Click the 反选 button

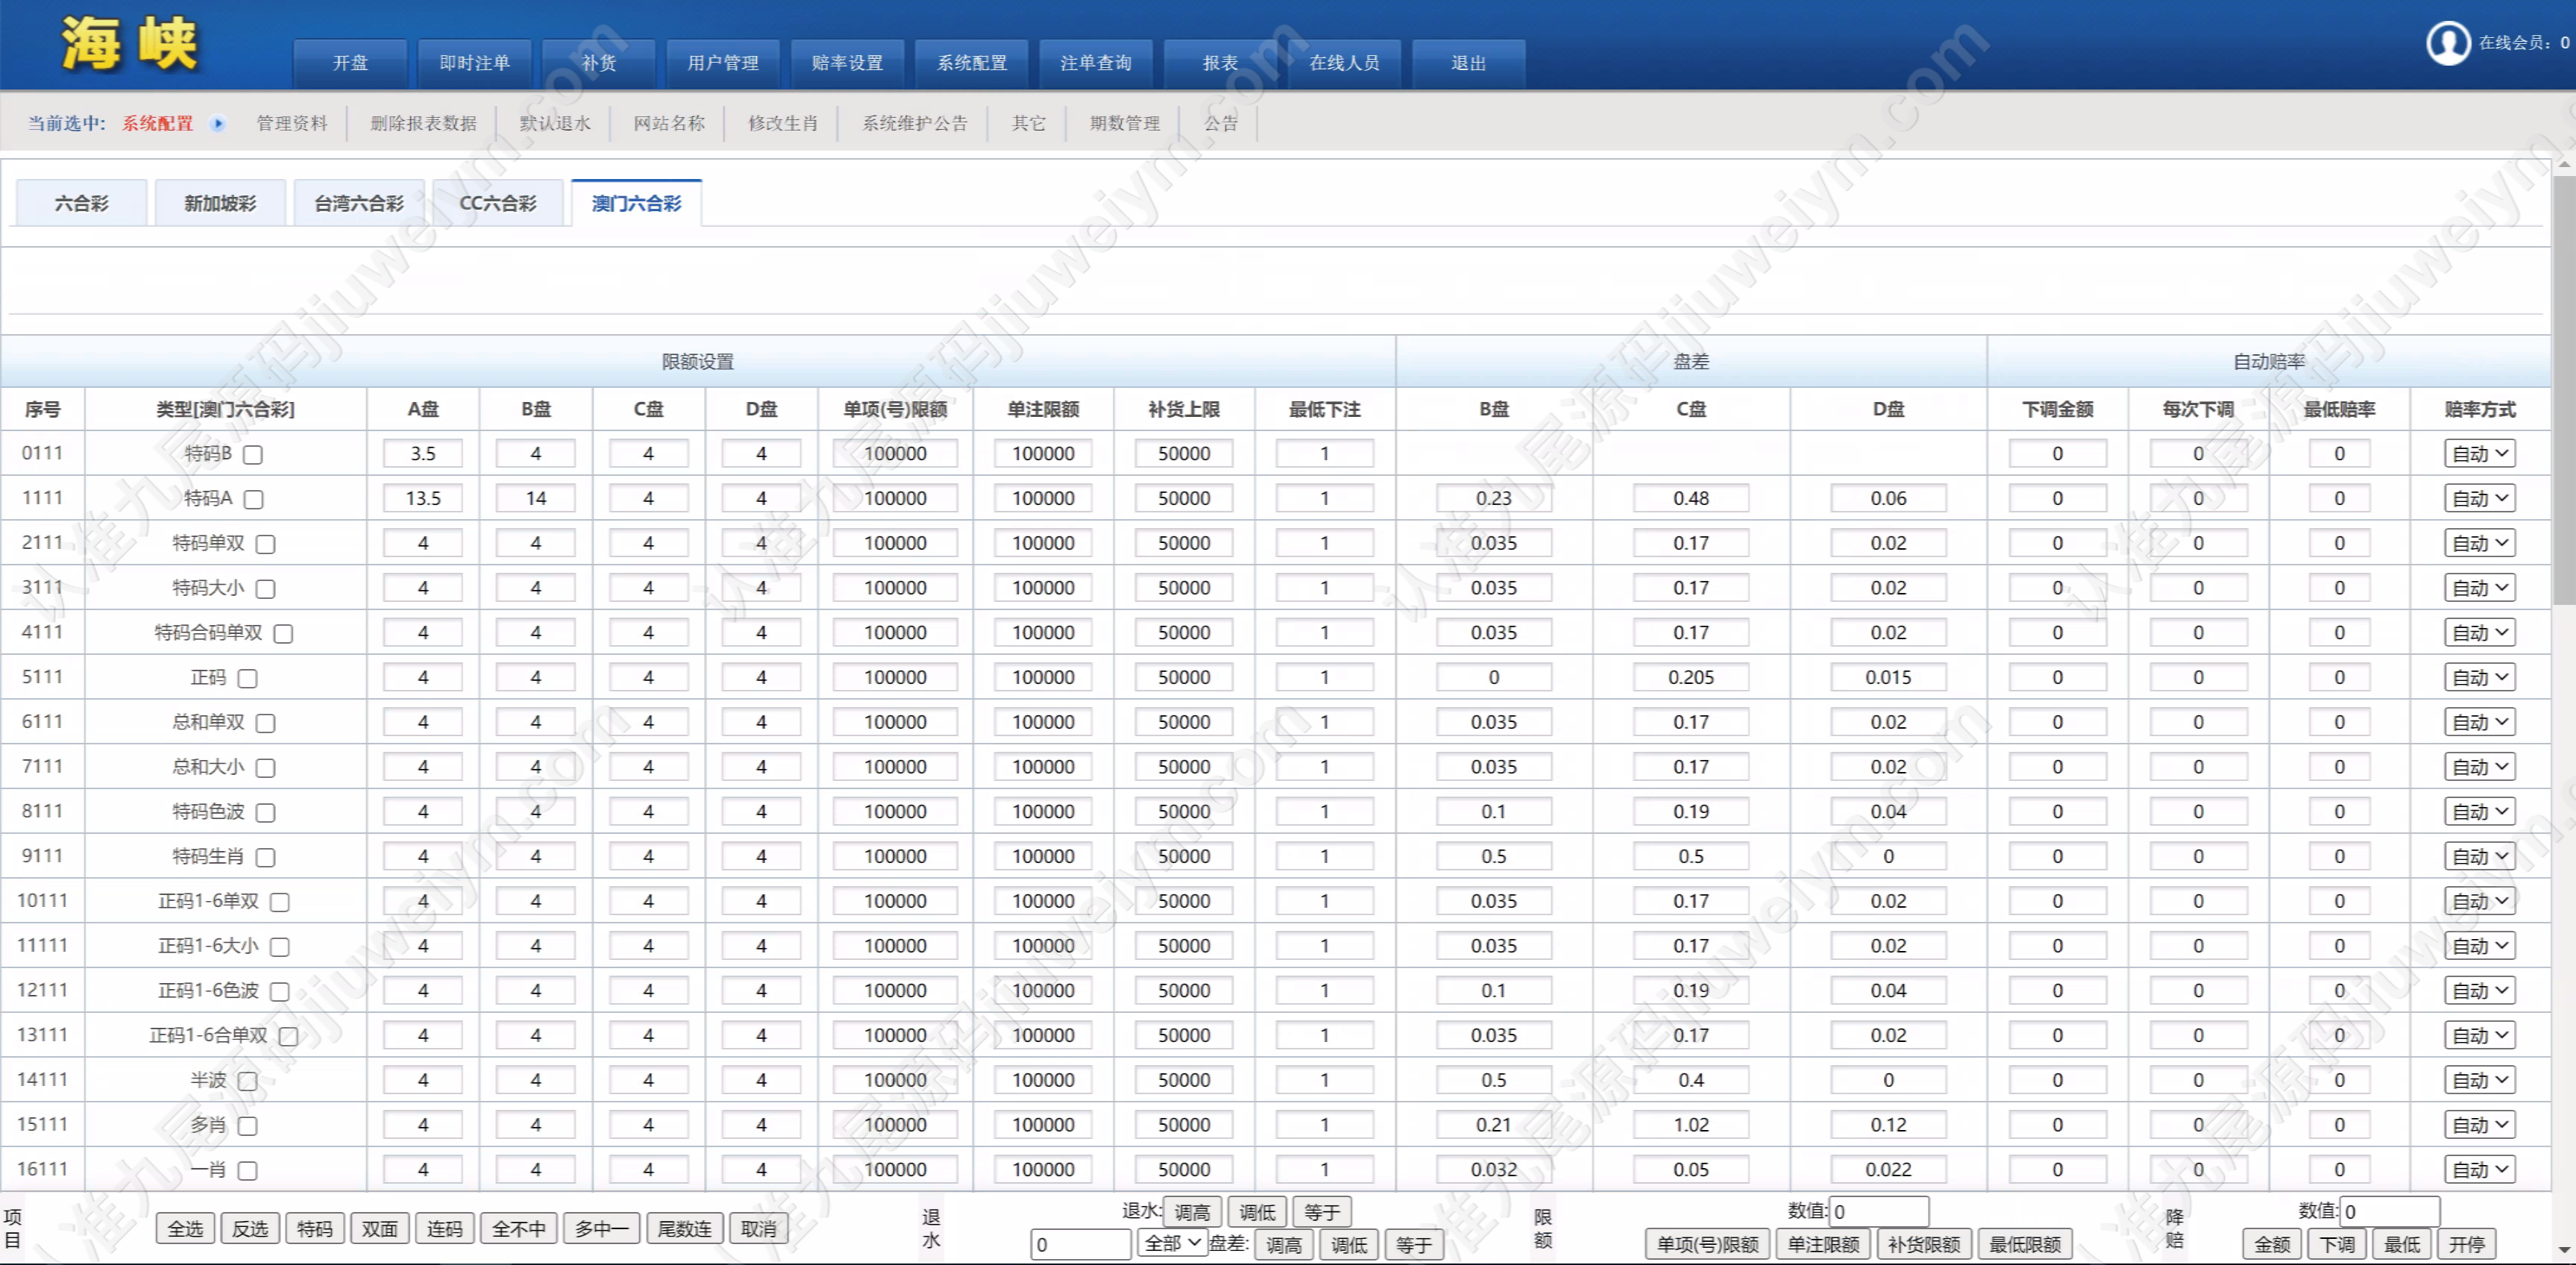250,1229
